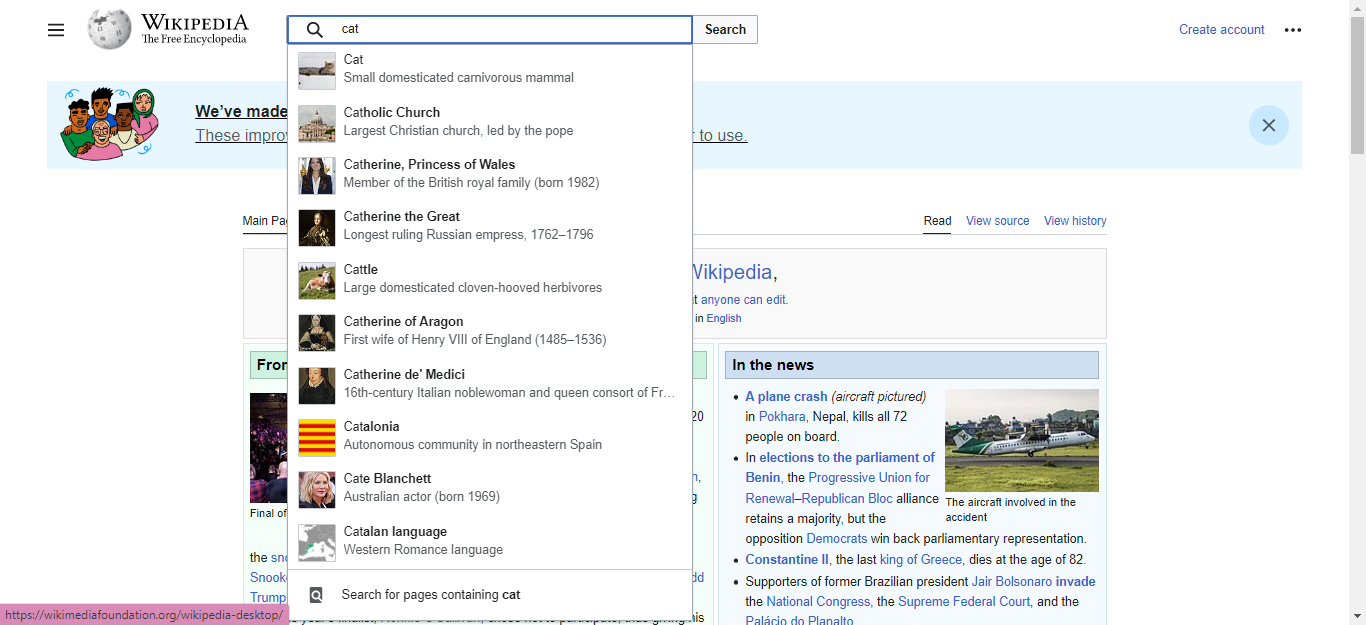Open the plane crash news link

click(x=786, y=397)
